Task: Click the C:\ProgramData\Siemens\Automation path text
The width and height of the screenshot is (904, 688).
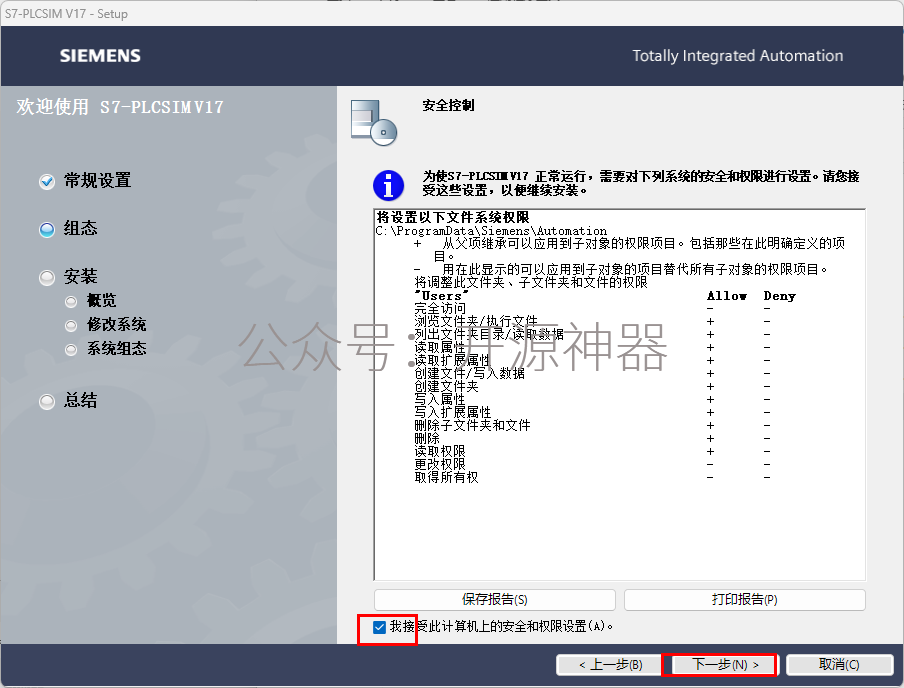Action: 491,231
